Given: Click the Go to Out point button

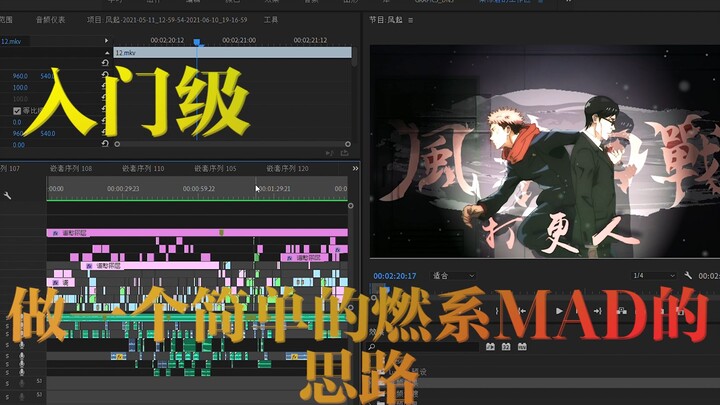Looking at the screenshot, I should click(x=597, y=311).
